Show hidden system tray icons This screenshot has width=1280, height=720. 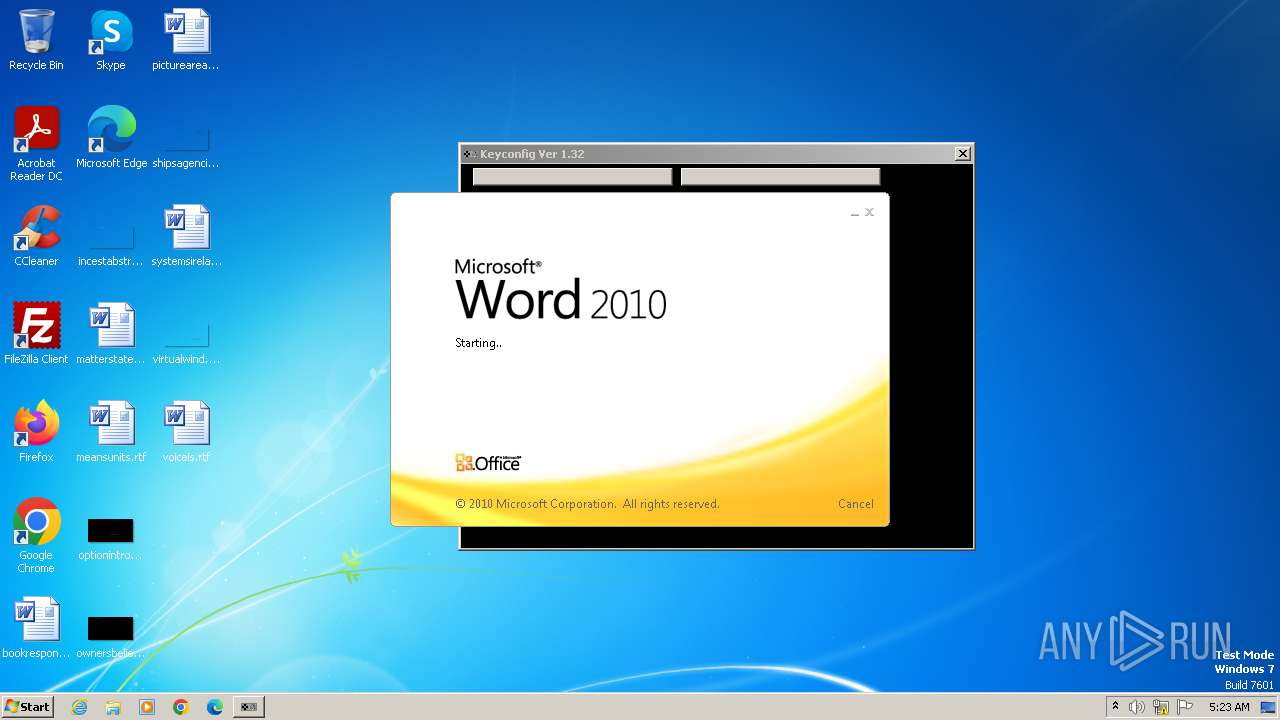[x=1115, y=707]
